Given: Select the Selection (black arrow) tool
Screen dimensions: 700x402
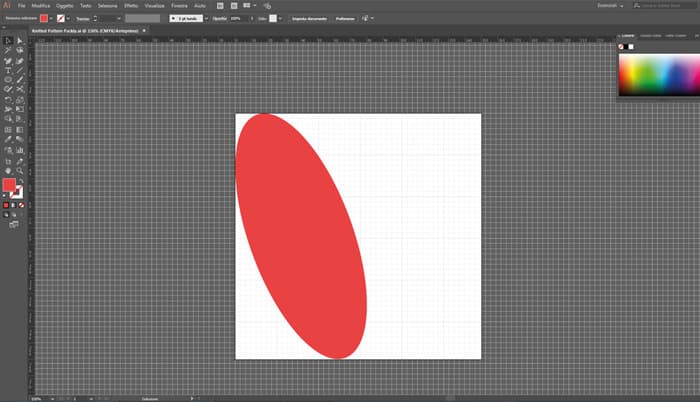Looking at the screenshot, I should click(8, 41).
